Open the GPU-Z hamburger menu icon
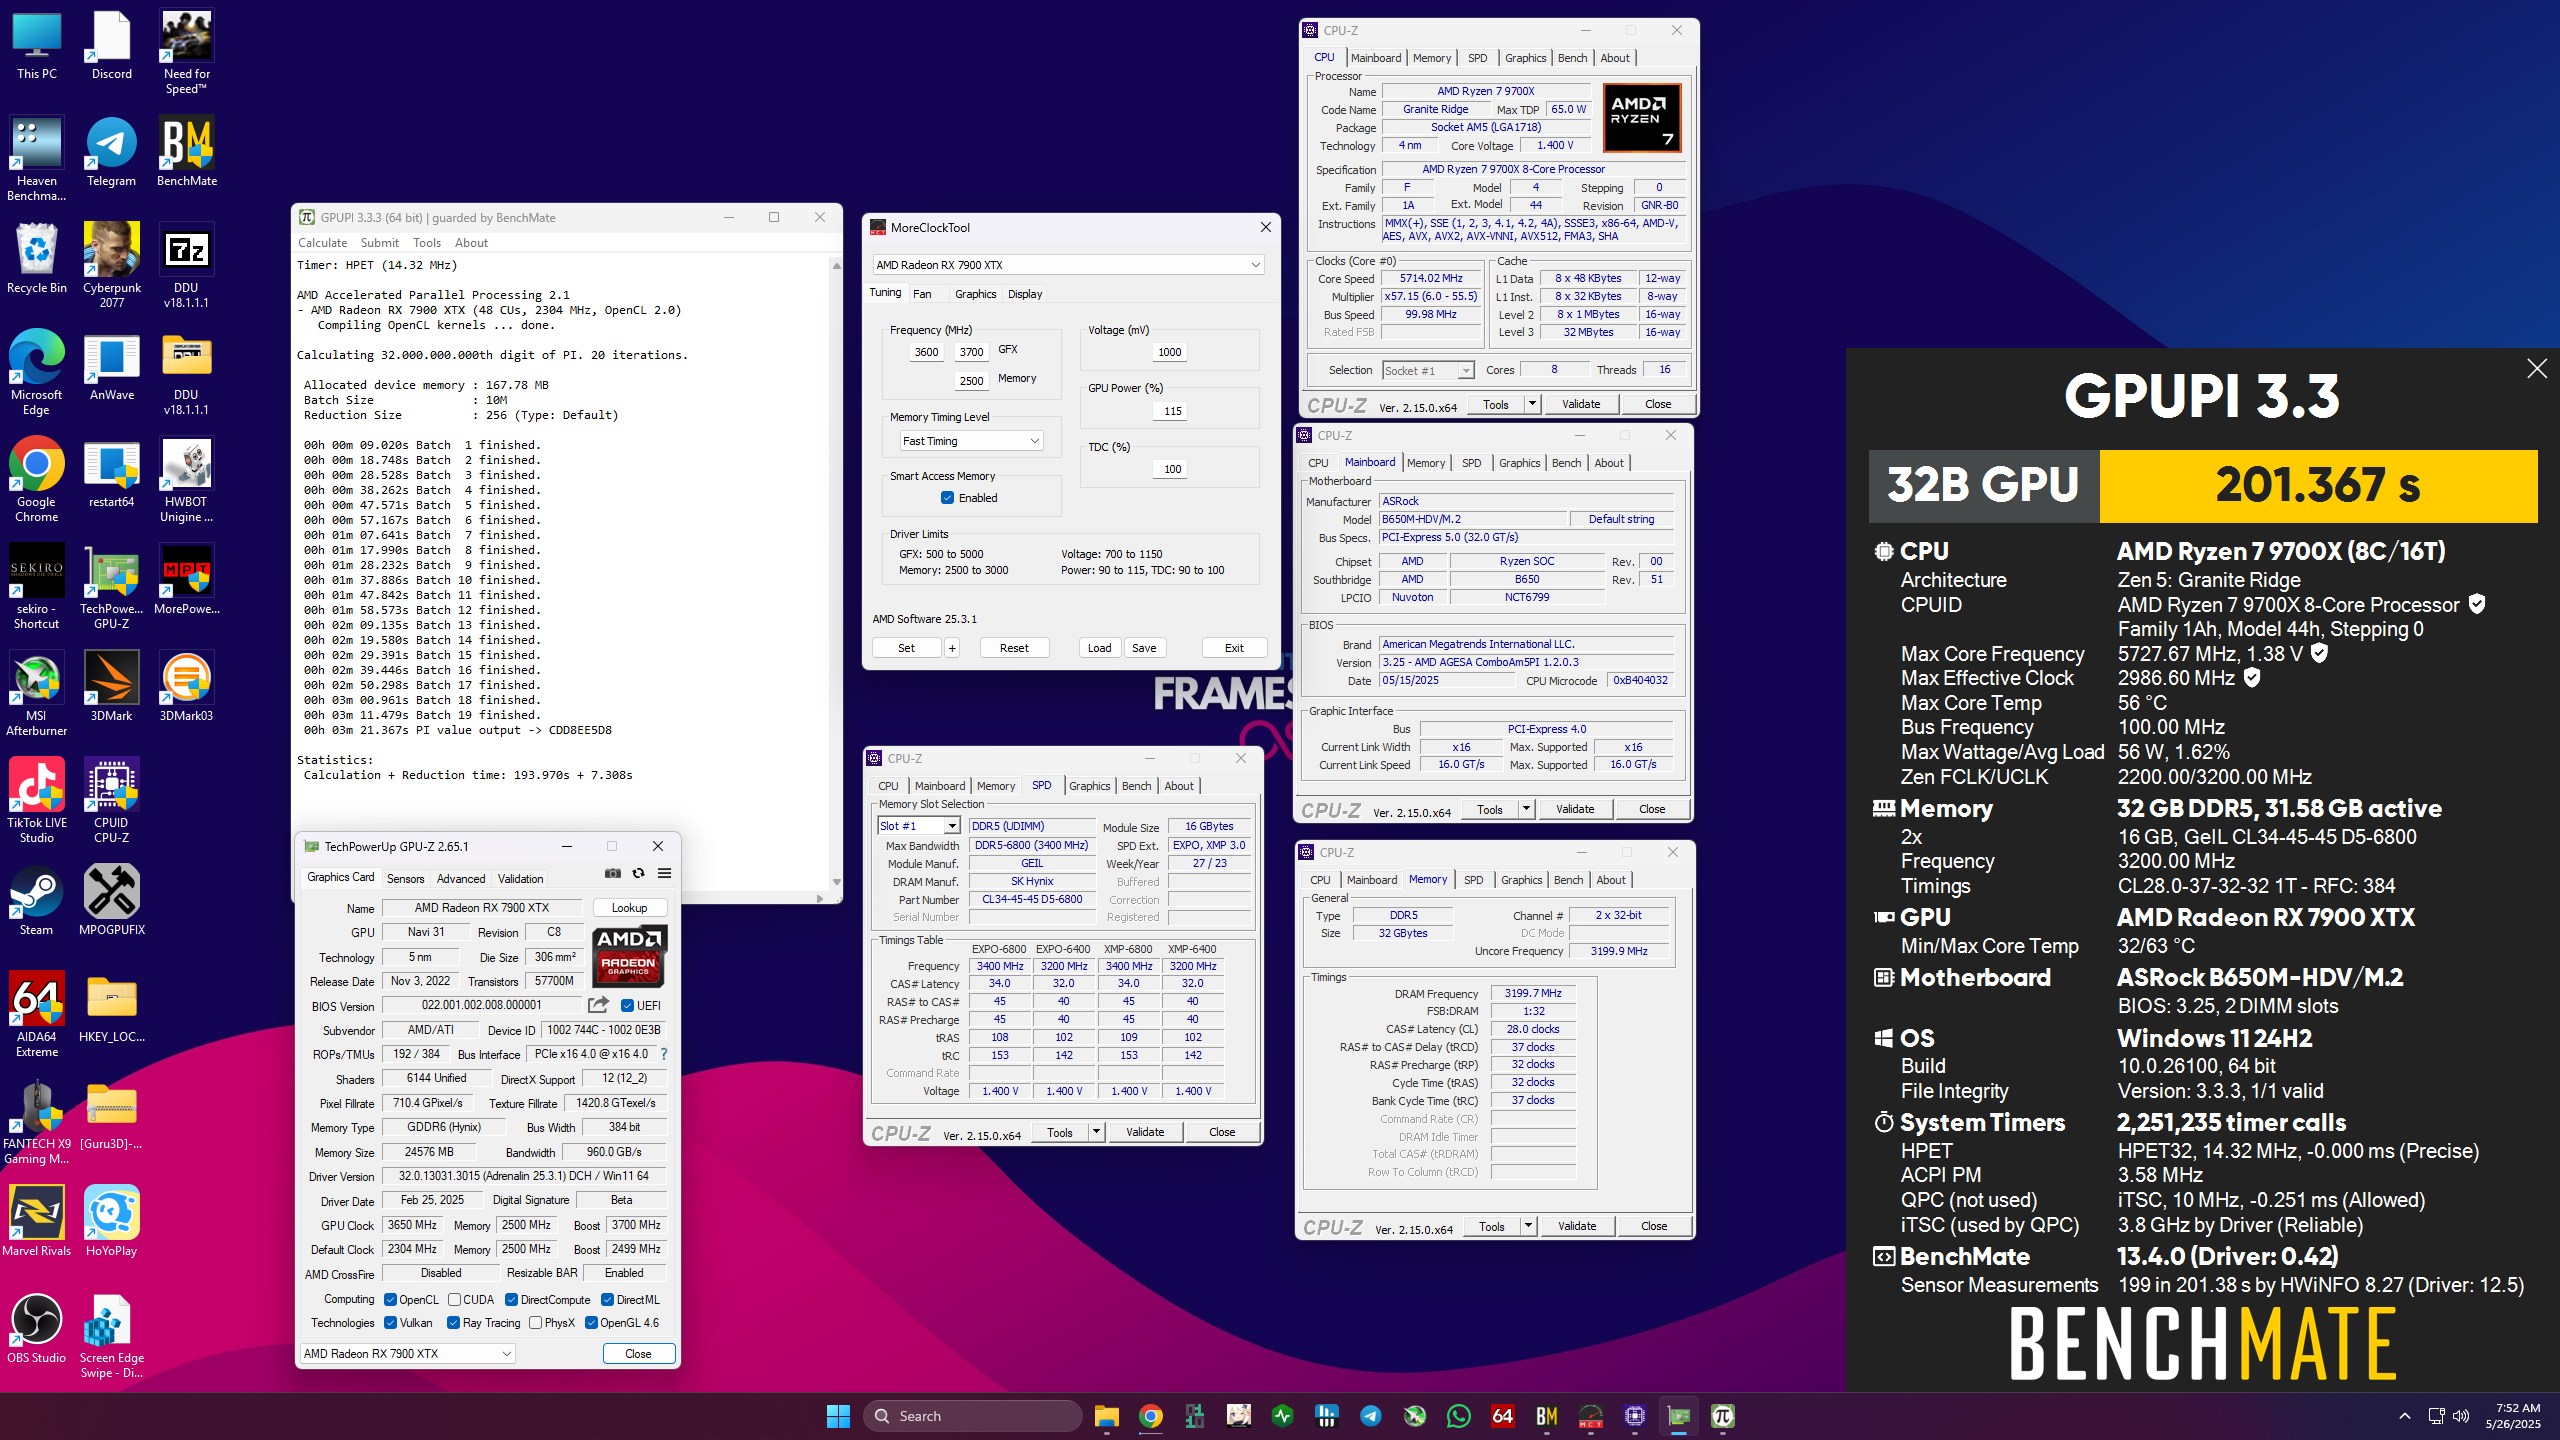The height and width of the screenshot is (1440, 2560). 664,873
